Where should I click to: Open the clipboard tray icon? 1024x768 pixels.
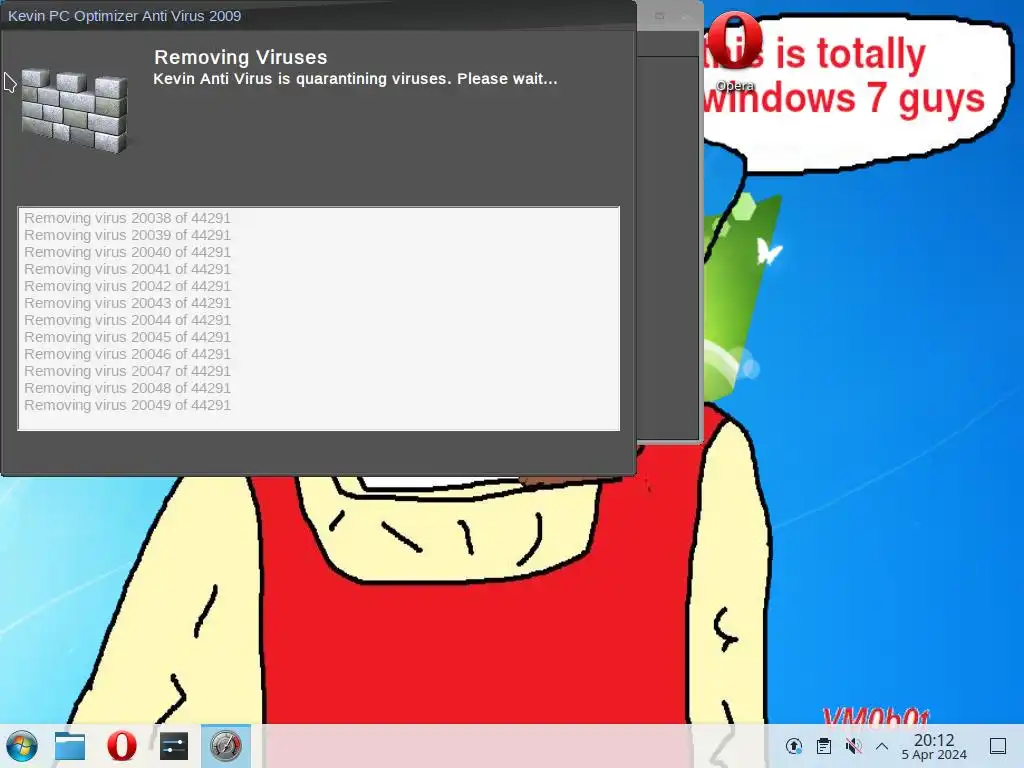point(824,746)
